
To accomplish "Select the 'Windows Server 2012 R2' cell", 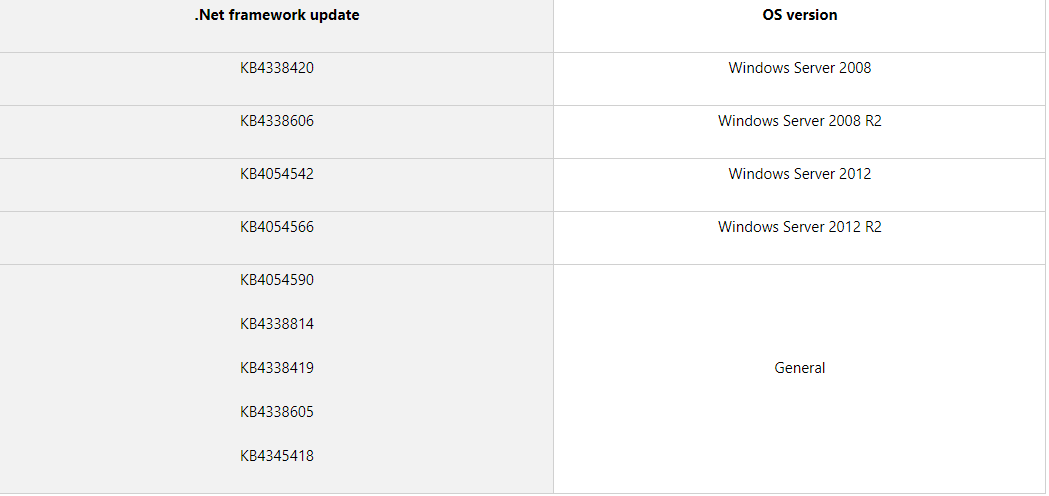I will 799,227.
